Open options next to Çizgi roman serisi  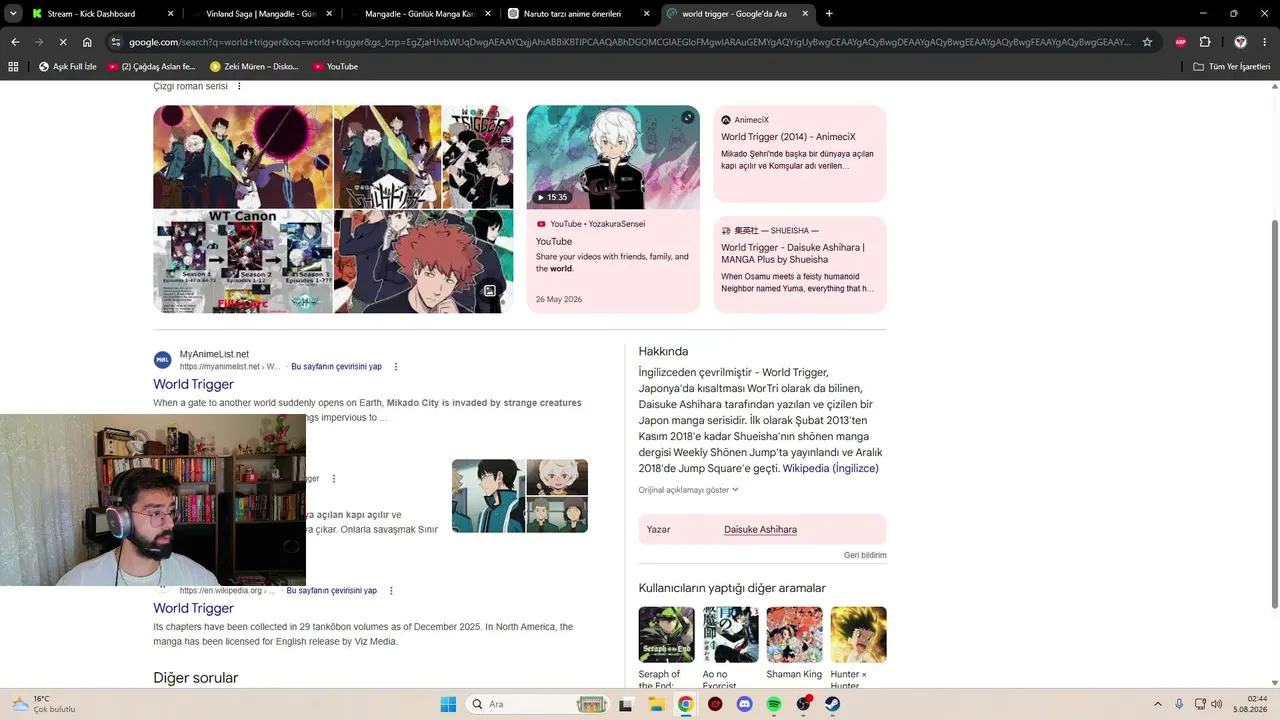coord(239,86)
